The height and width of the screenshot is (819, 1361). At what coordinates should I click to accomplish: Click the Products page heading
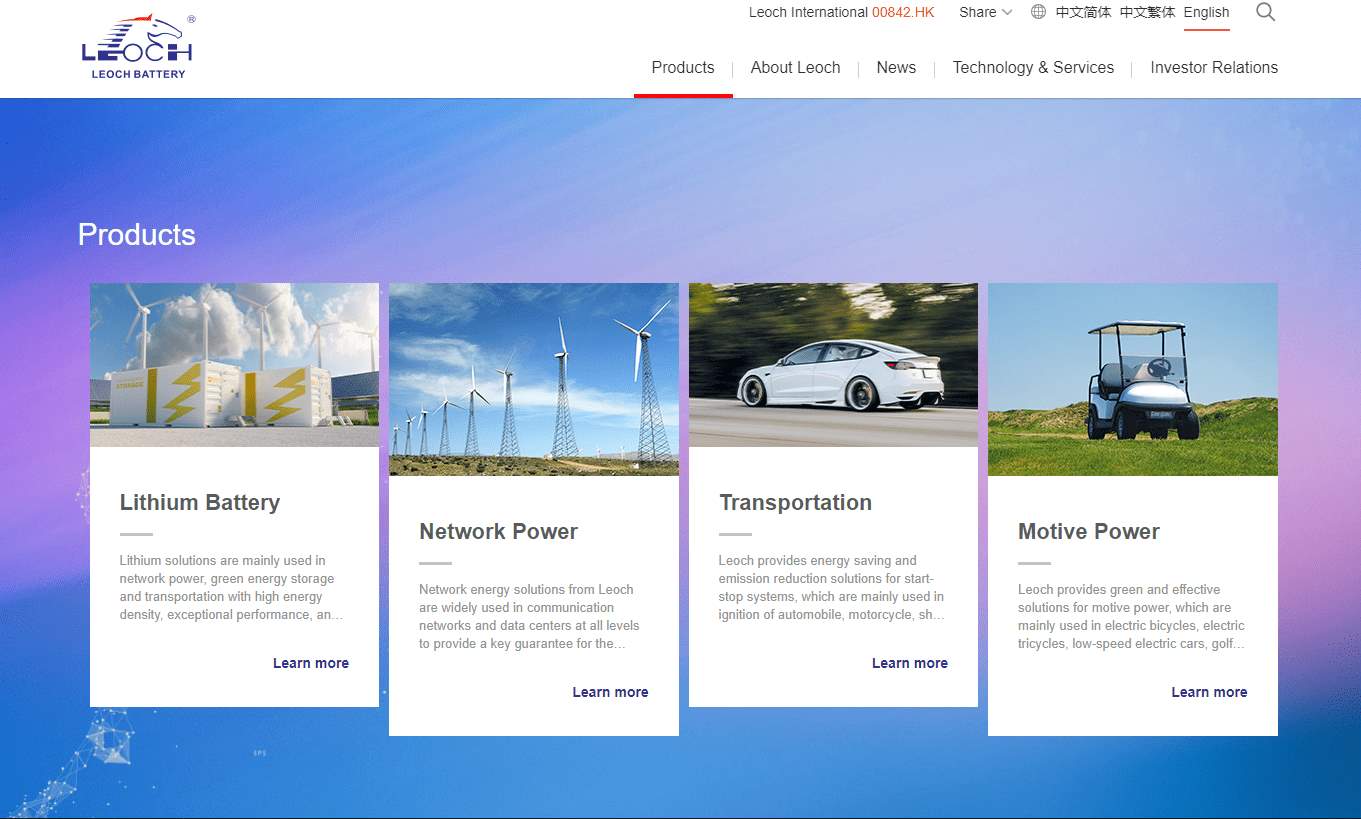[137, 235]
